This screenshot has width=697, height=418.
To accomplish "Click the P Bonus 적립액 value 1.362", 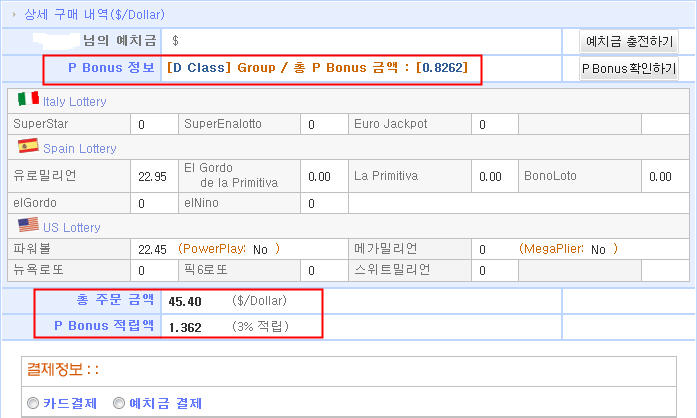I will (x=185, y=328).
